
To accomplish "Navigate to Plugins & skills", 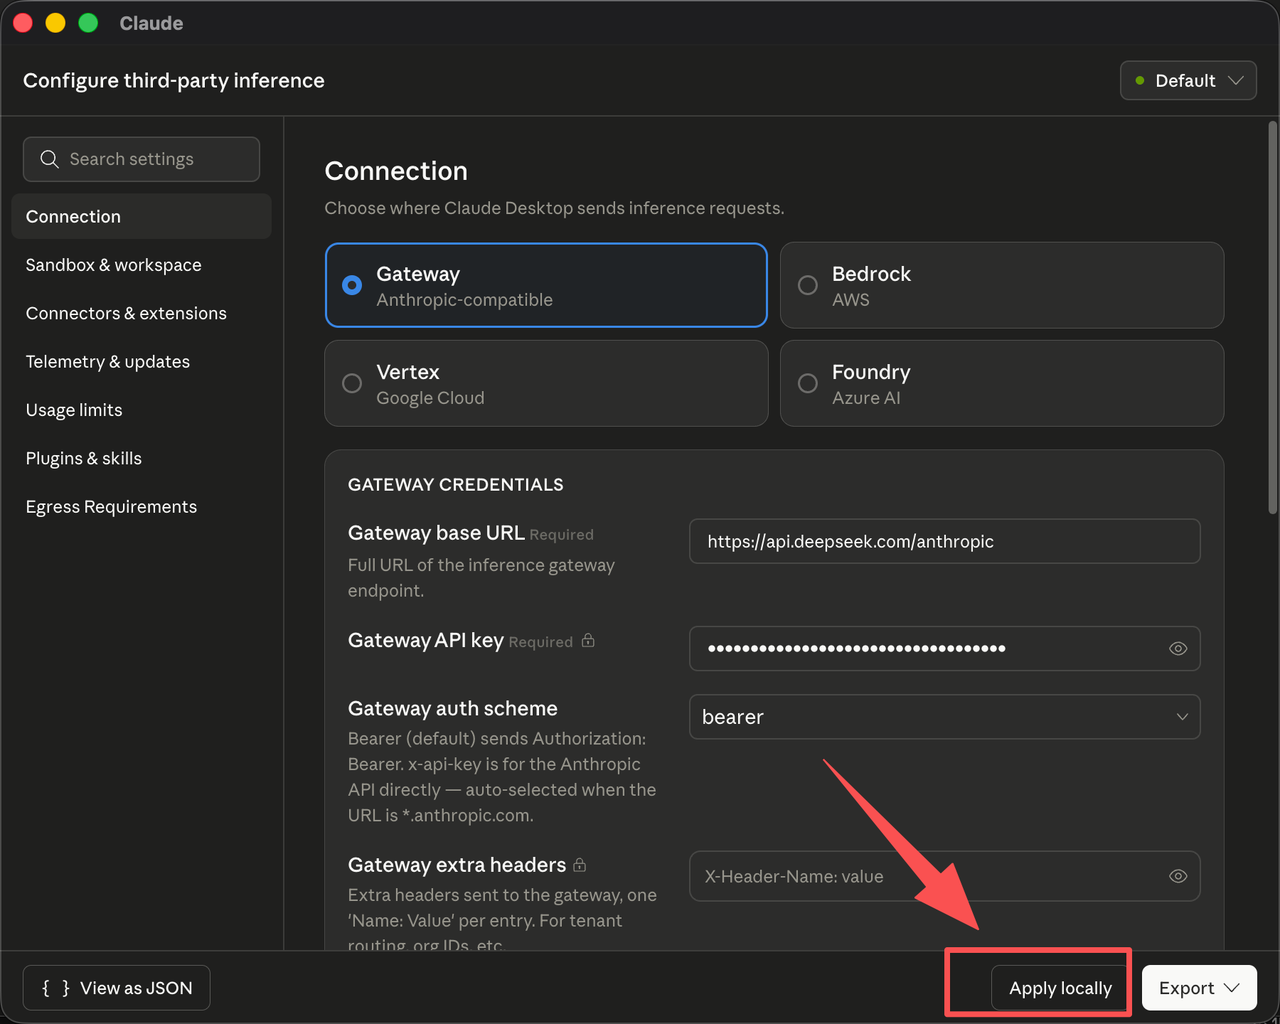I will (141, 458).
